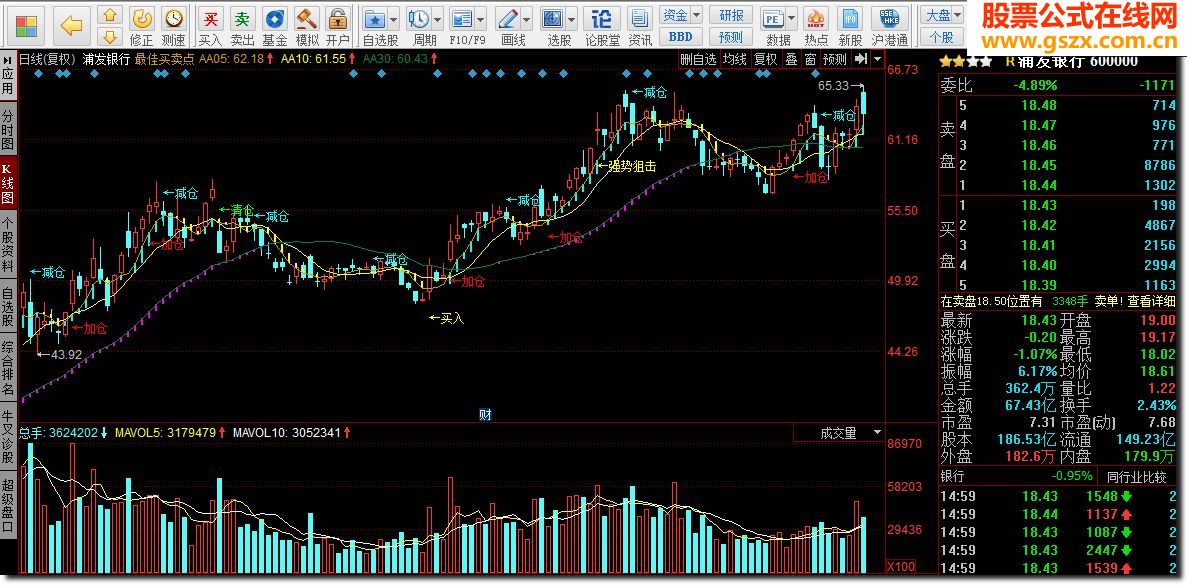Expand the 自选股 dropdown arrow
This screenshot has height=585, width=1189.
(x=394, y=18)
